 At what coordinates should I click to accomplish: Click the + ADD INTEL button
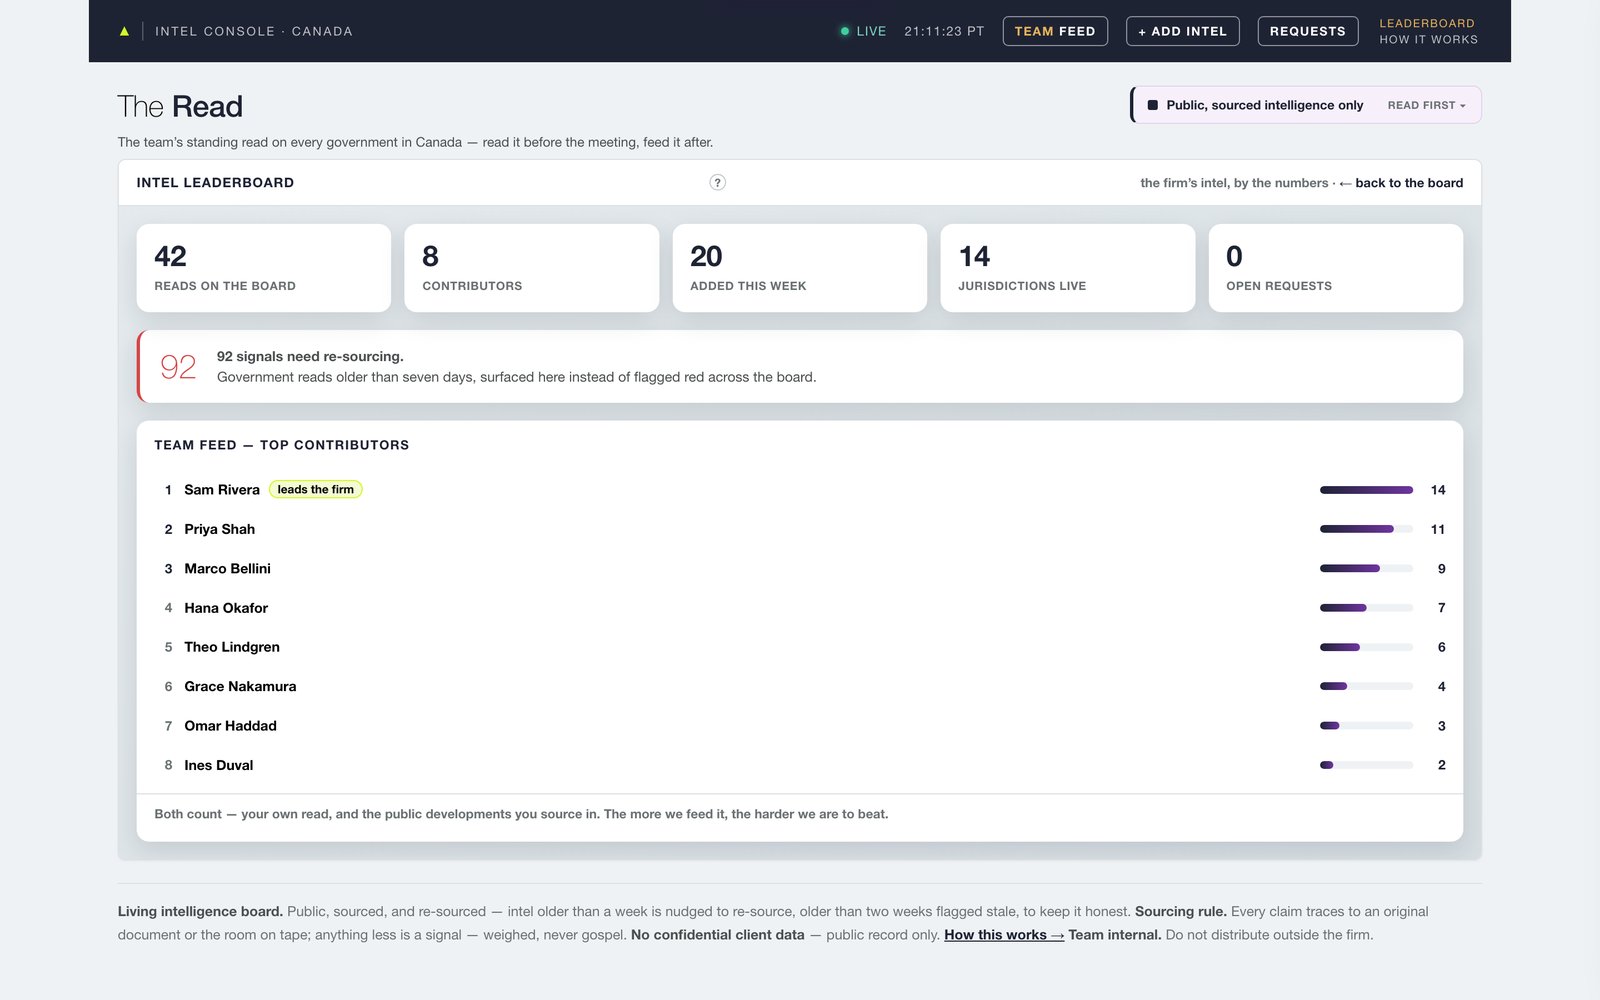(x=1182, y=31)
